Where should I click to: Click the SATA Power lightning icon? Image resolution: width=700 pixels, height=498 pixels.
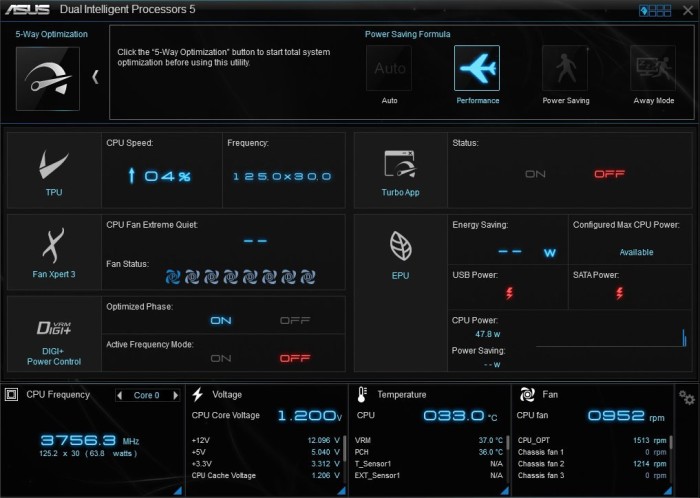[619, 293]
